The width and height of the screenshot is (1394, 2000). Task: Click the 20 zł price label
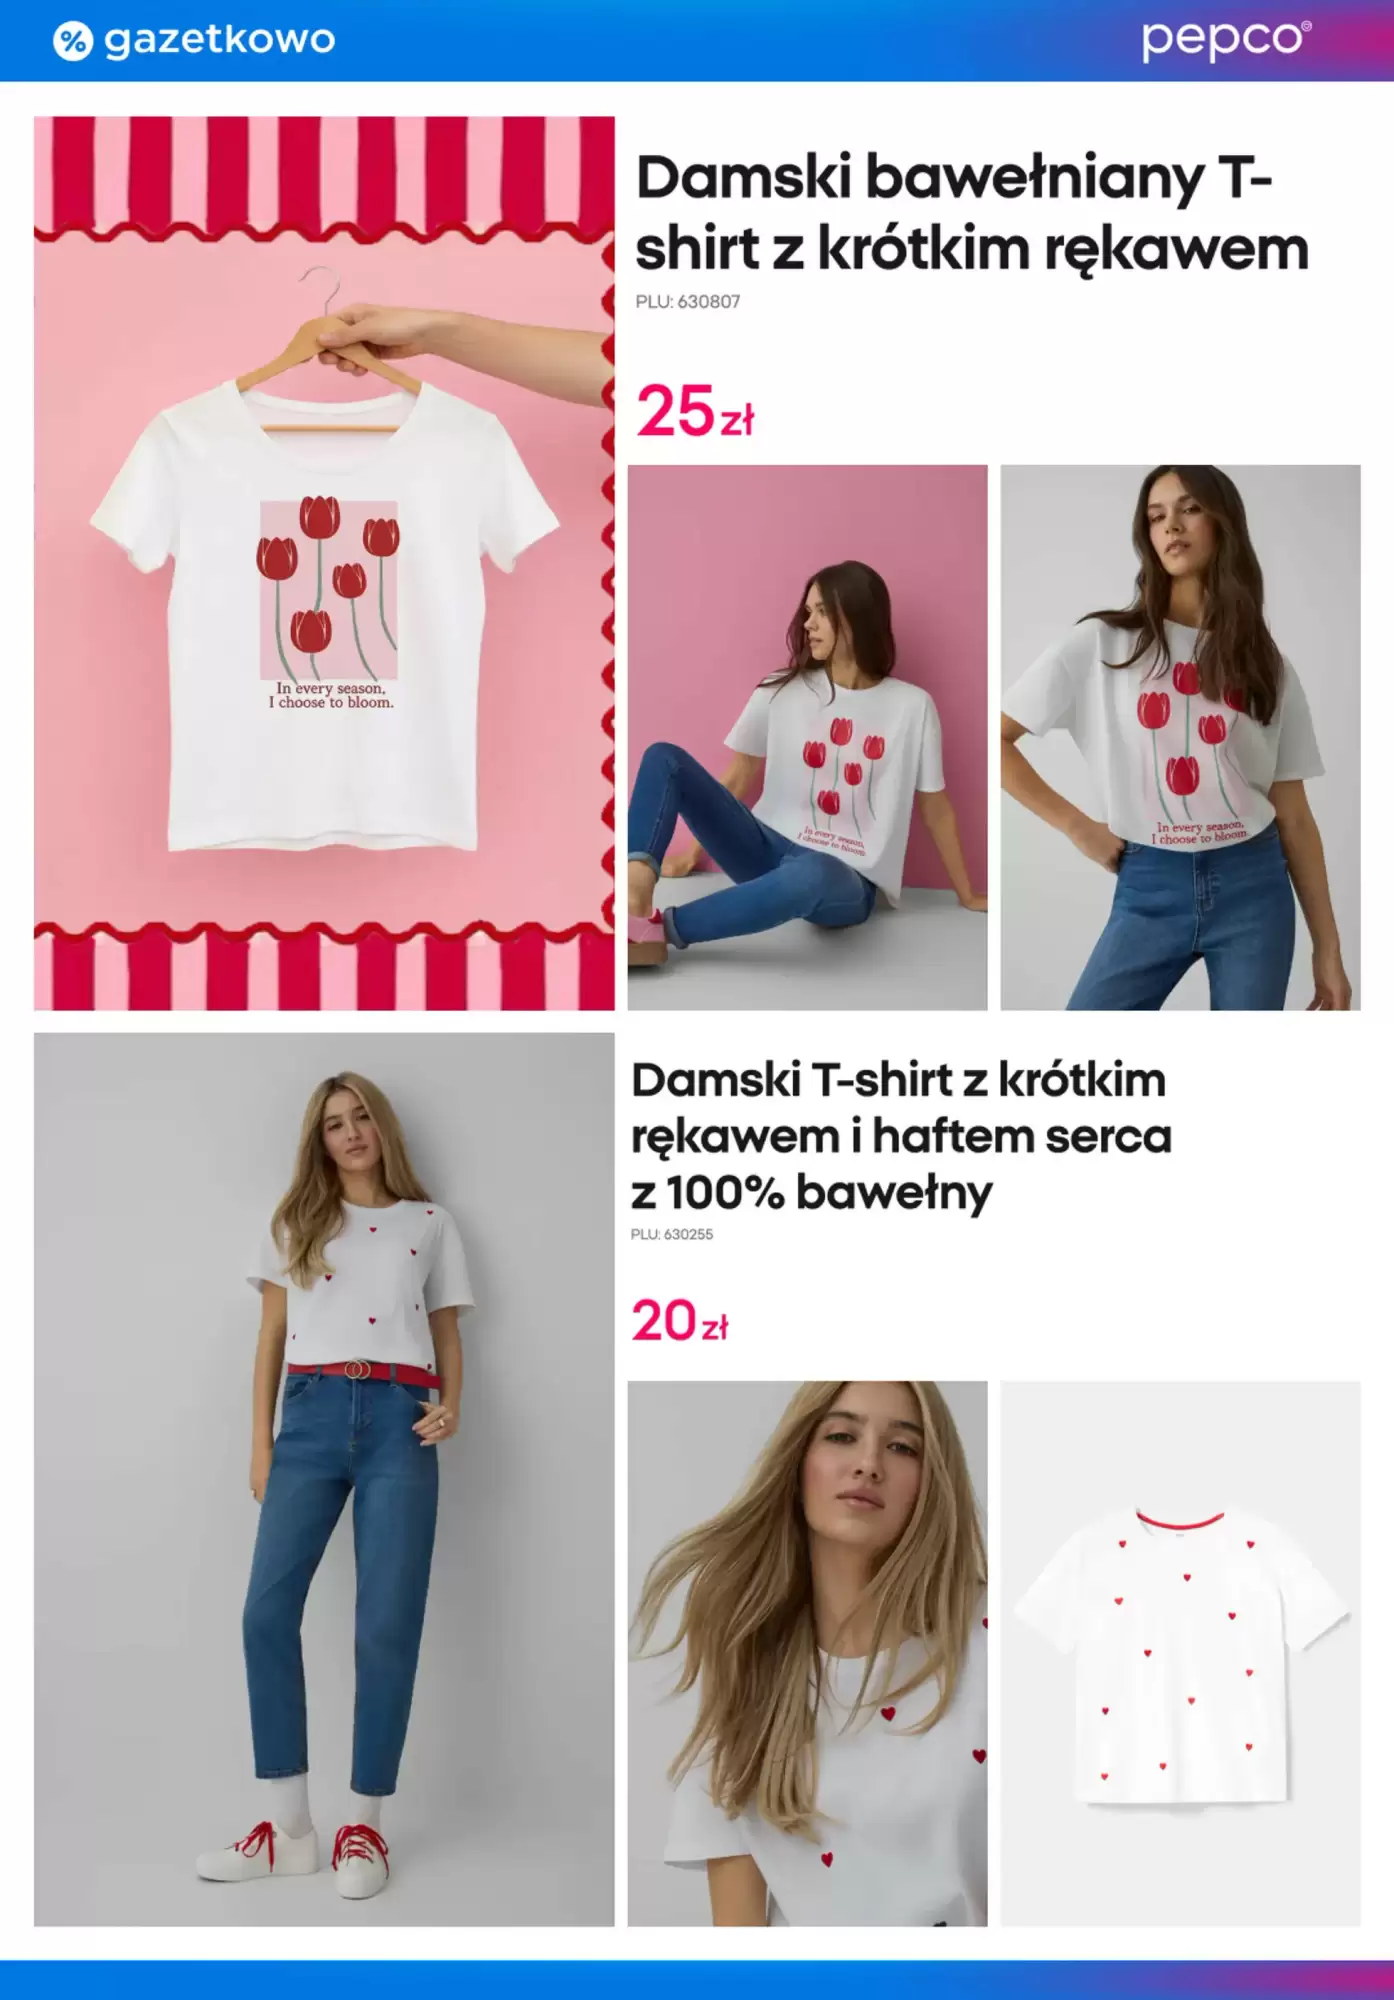pos(680,1321)
